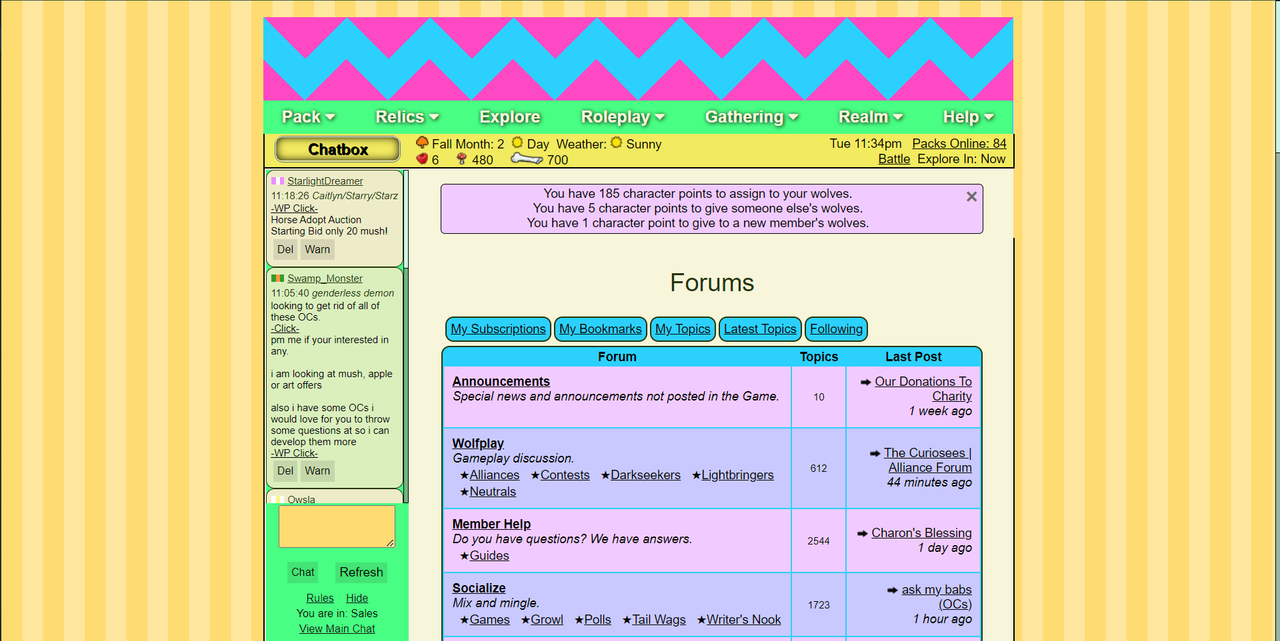
Task: Open the Packs Online: 84 link
Action: (x=959, y=144)
